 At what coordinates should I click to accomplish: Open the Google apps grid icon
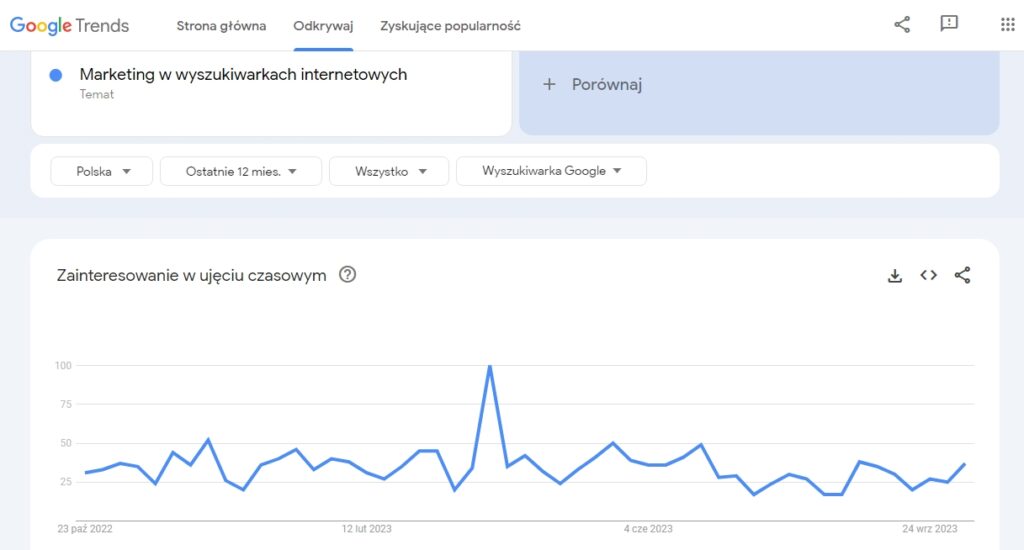(1007, 25)
